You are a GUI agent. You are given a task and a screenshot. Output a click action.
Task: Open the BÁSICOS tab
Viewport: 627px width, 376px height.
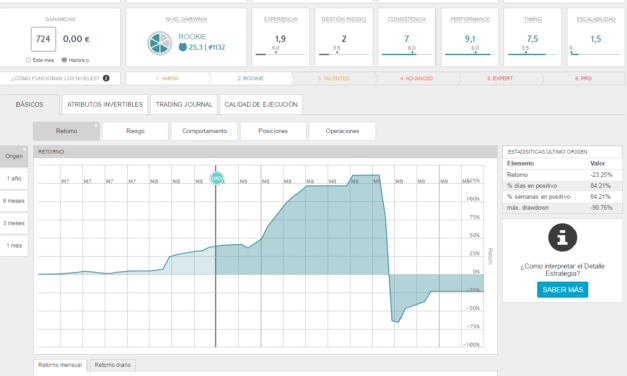(30, 105)
